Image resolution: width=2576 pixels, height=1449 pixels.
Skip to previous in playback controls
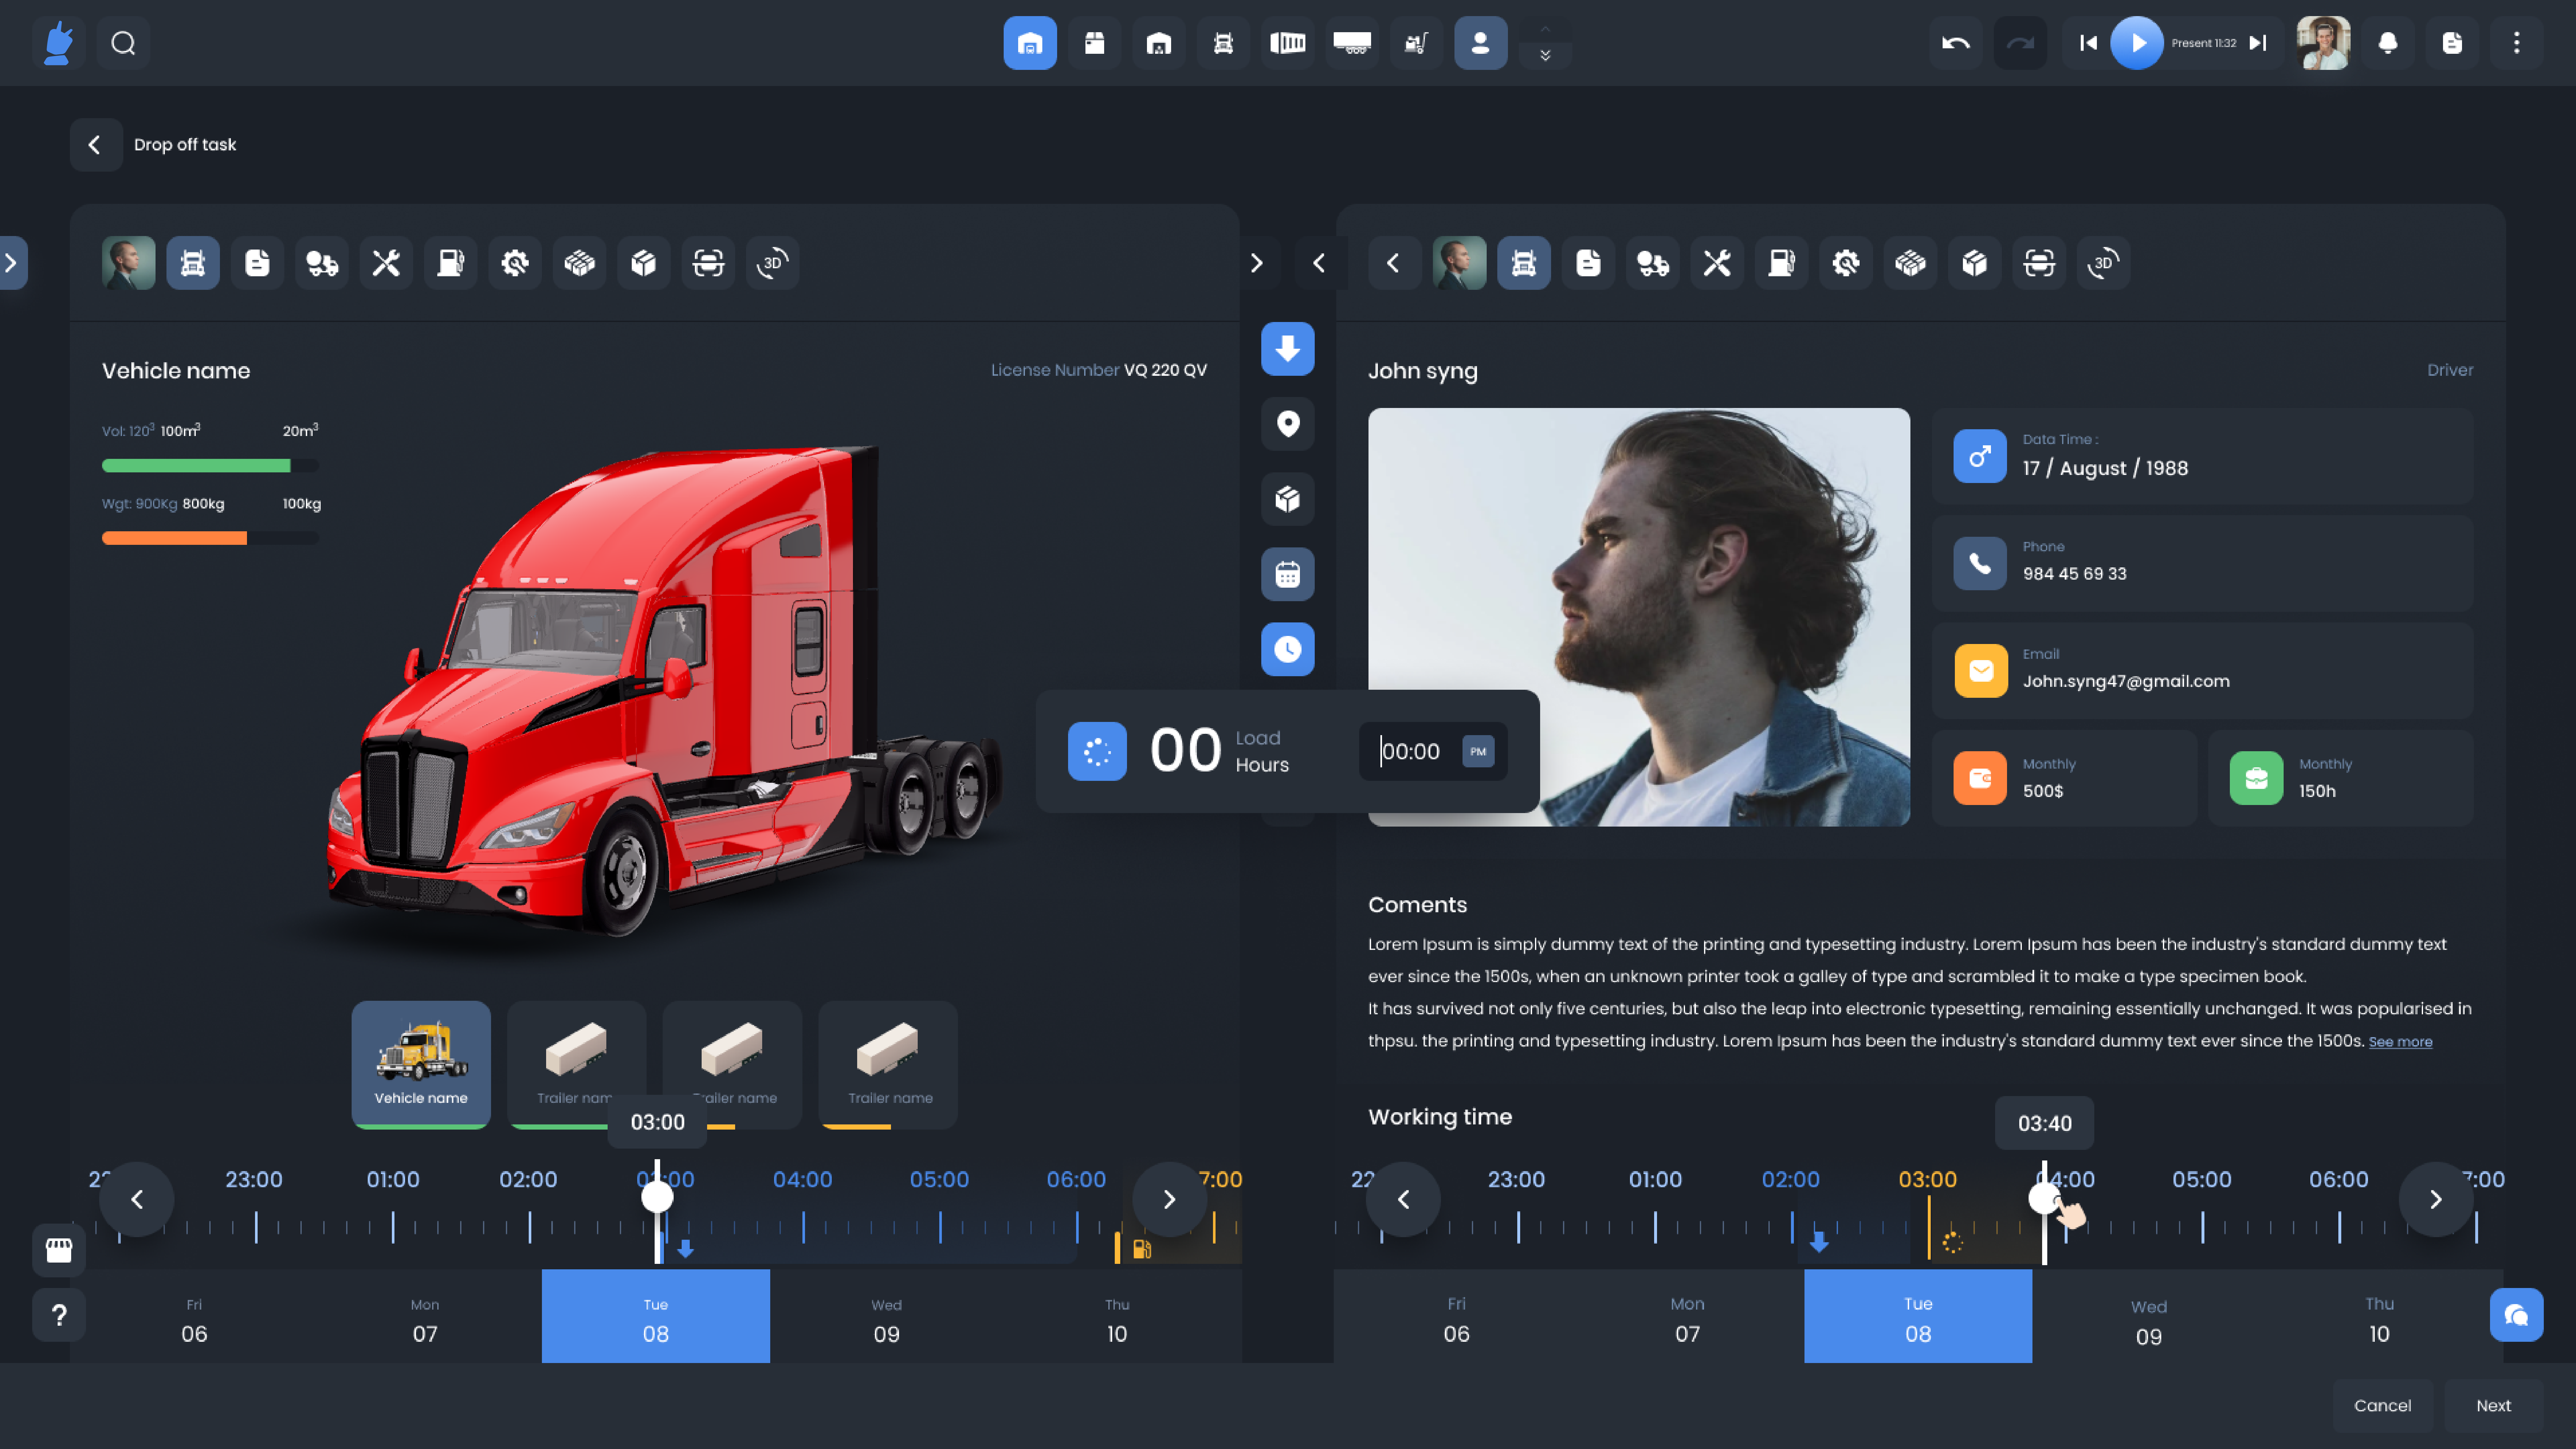[2088, 43]
